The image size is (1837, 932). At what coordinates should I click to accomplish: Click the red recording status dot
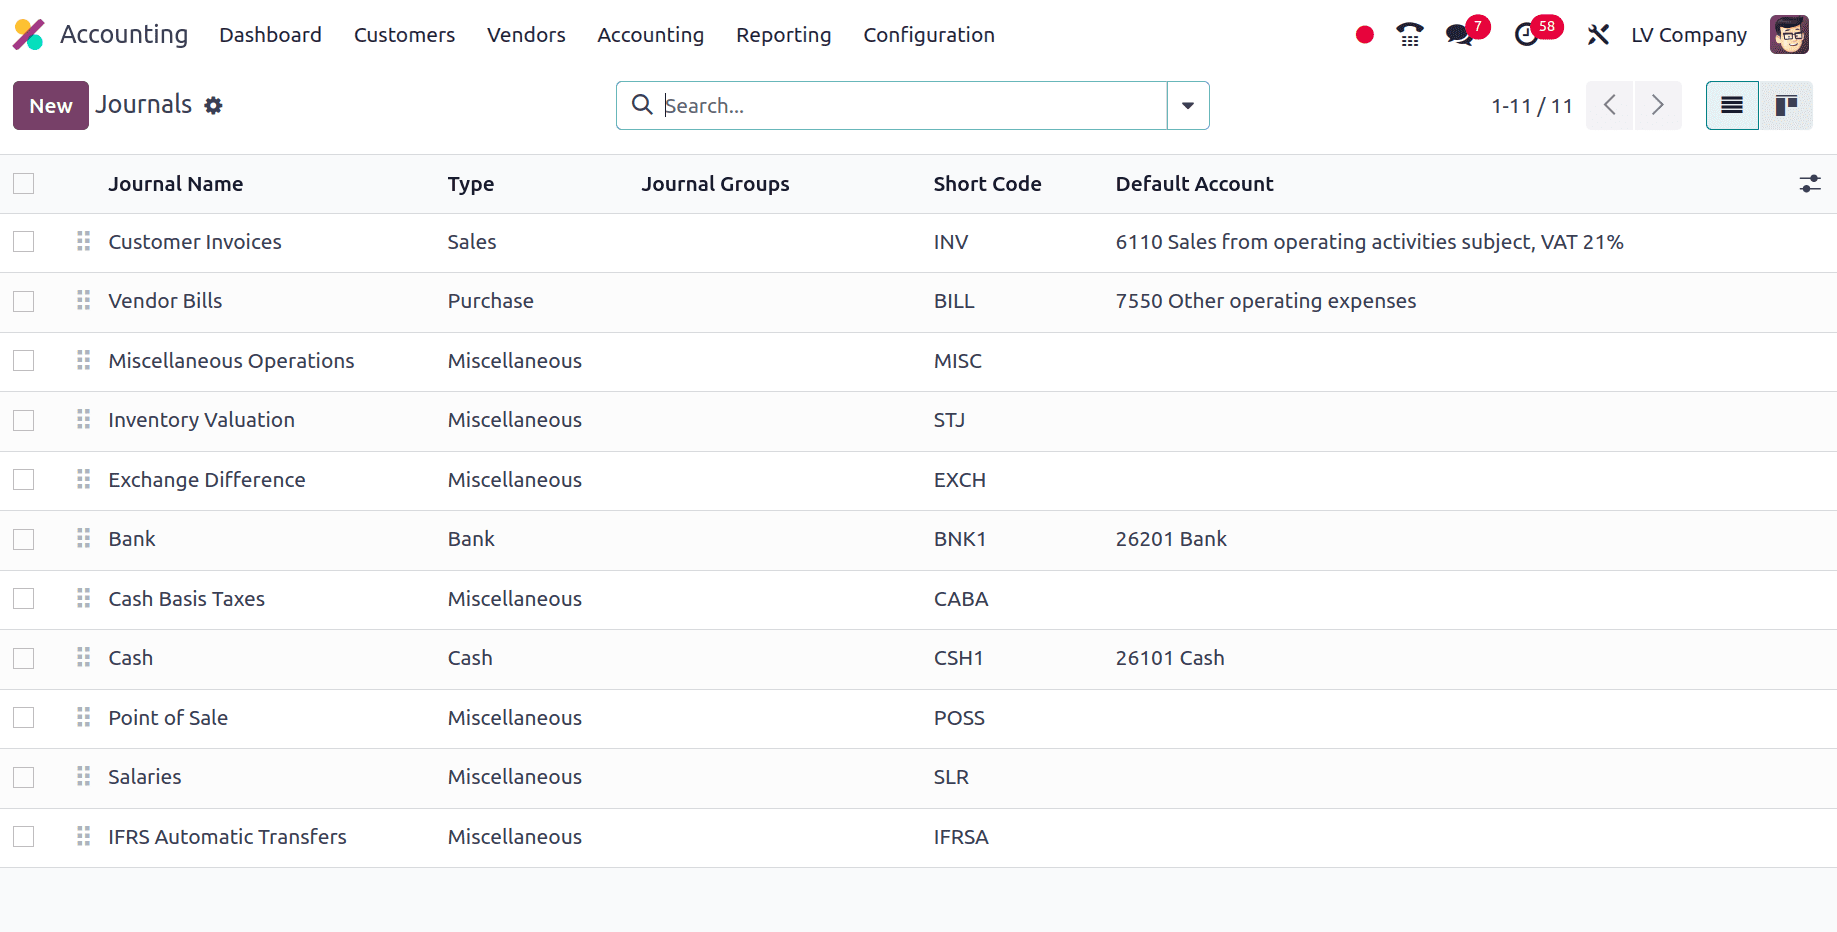1364,35
